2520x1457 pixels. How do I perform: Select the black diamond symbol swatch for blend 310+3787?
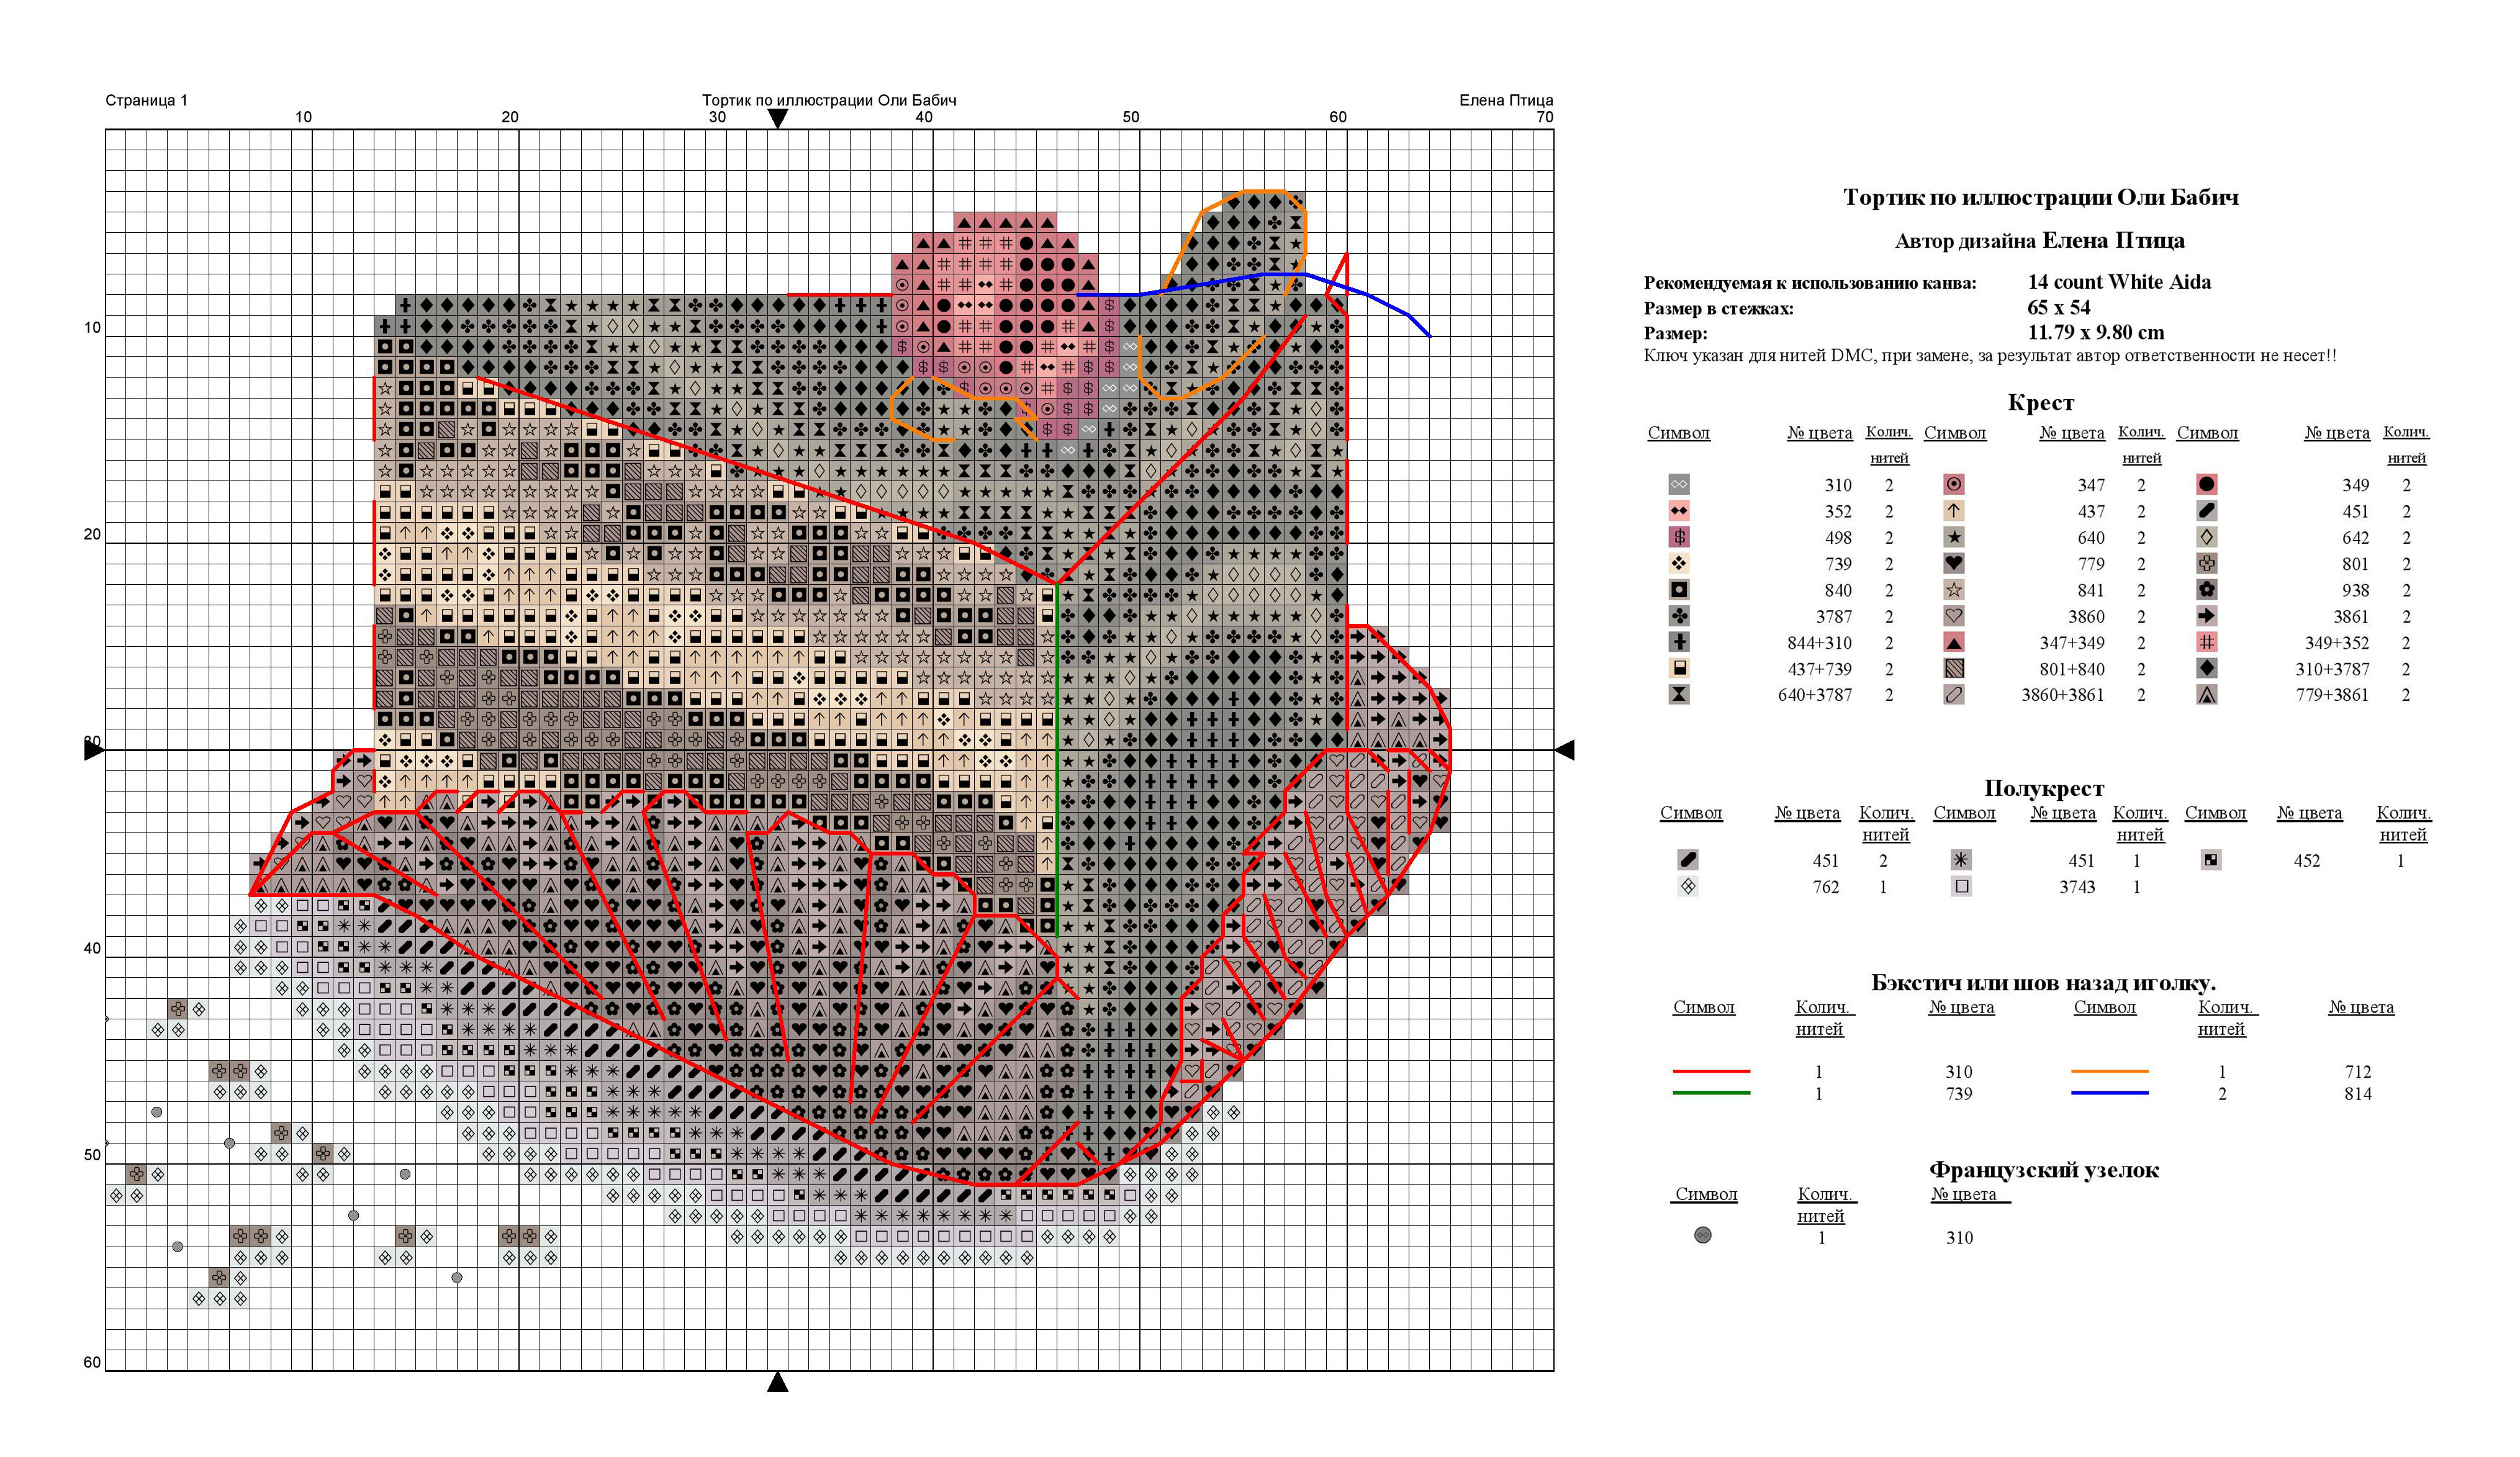2206,668
